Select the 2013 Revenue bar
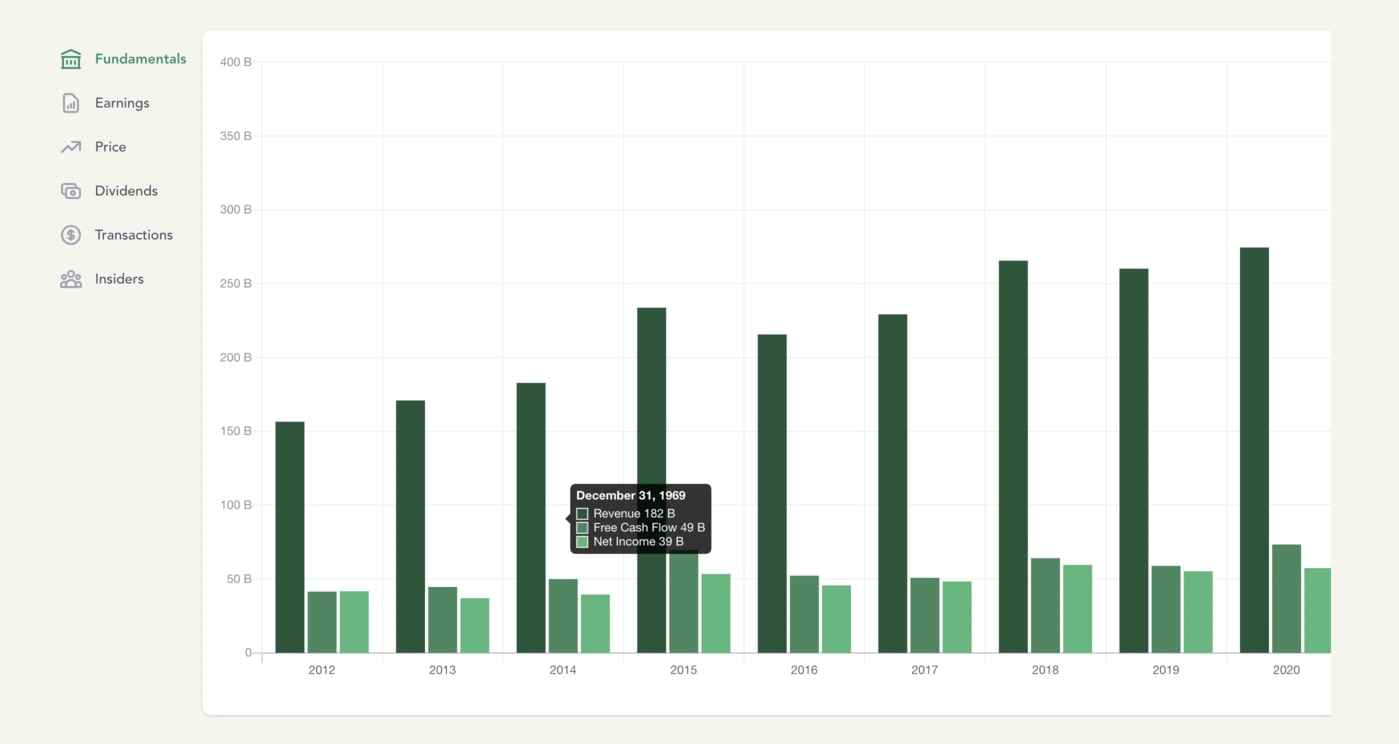 tap(410, 527)
